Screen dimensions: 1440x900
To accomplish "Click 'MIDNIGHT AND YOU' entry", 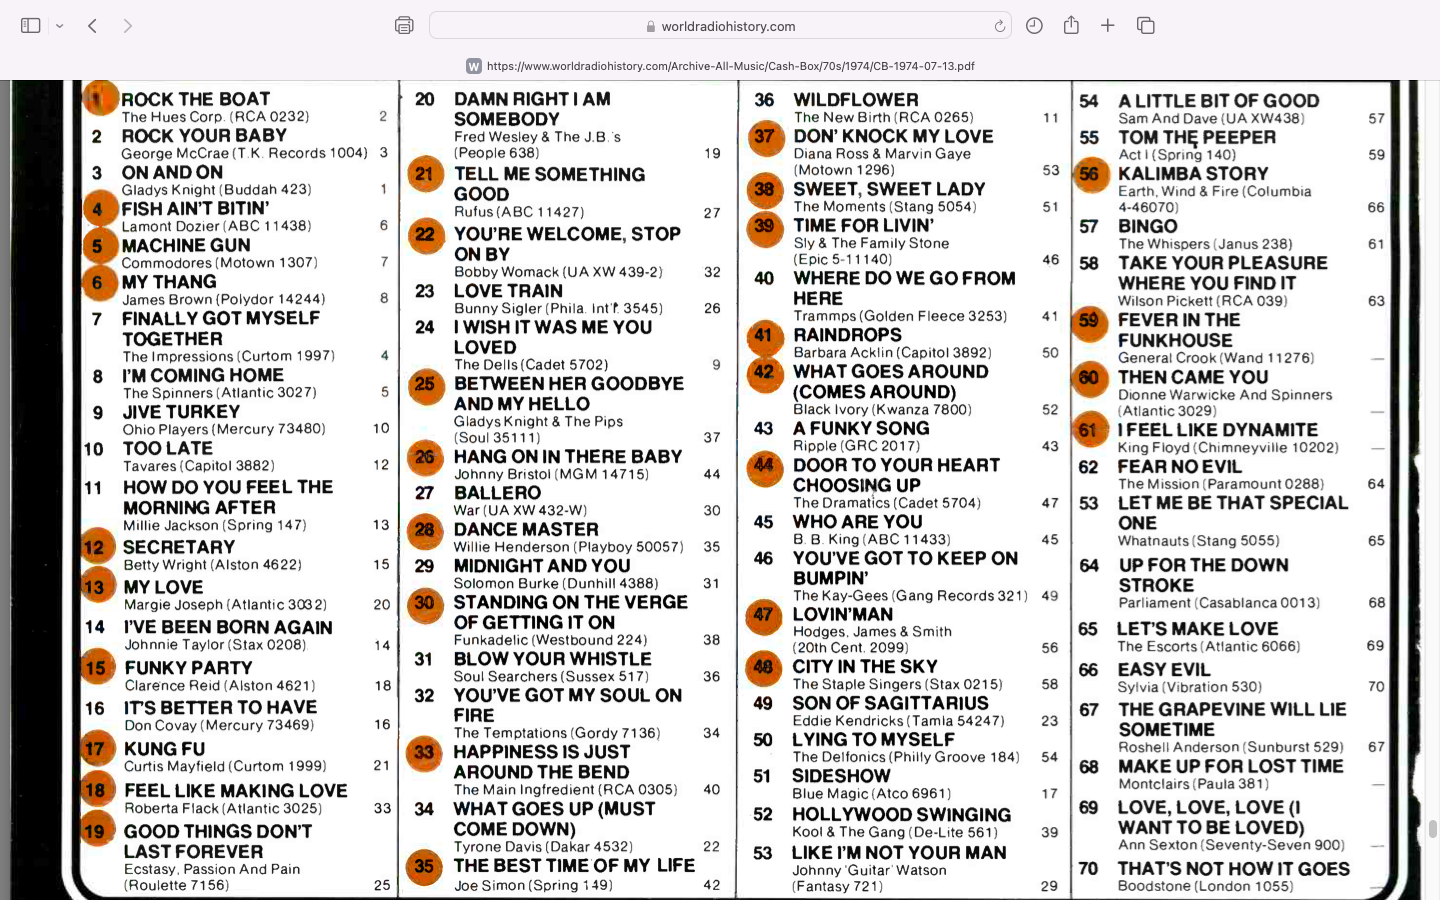I will pos(542,565).
